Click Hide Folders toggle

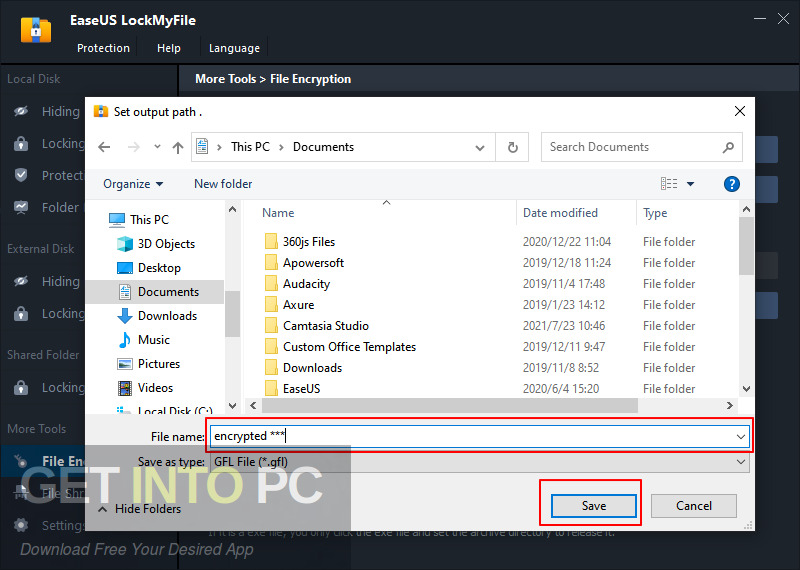[139, 509]
